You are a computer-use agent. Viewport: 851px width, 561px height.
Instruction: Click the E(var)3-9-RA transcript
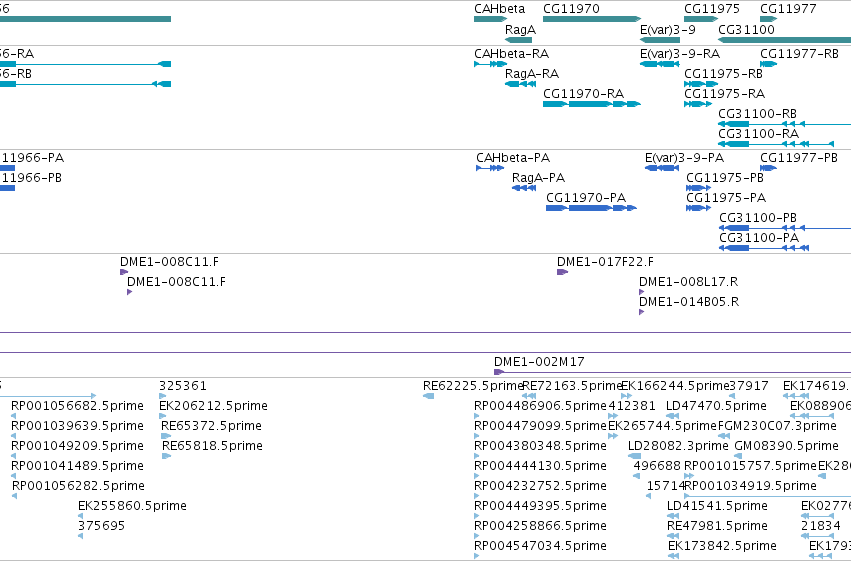[659, 64]
